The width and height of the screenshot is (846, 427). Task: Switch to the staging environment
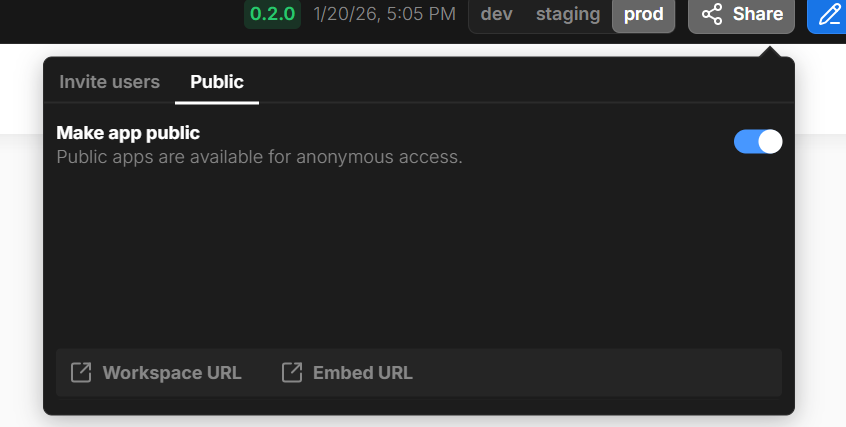tap(568, 15)
